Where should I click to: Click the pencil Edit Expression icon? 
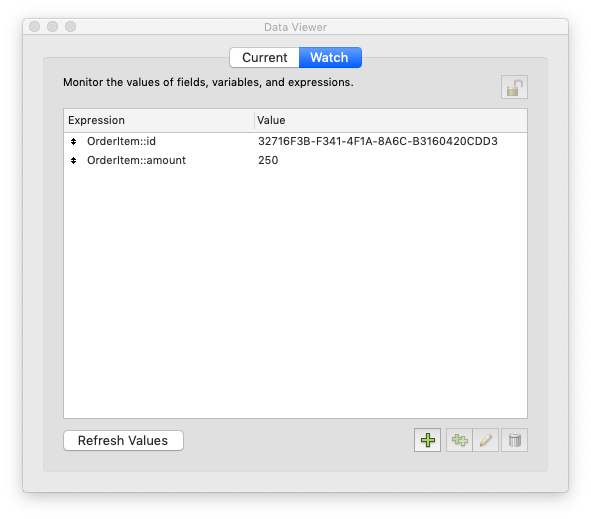coord(486,440)
